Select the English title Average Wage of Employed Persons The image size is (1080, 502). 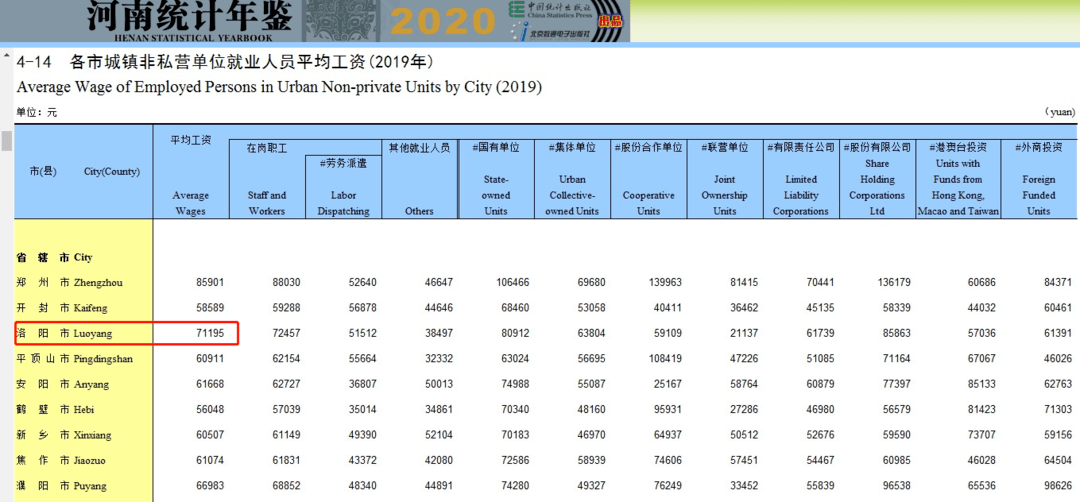click(x=279, y=87)
